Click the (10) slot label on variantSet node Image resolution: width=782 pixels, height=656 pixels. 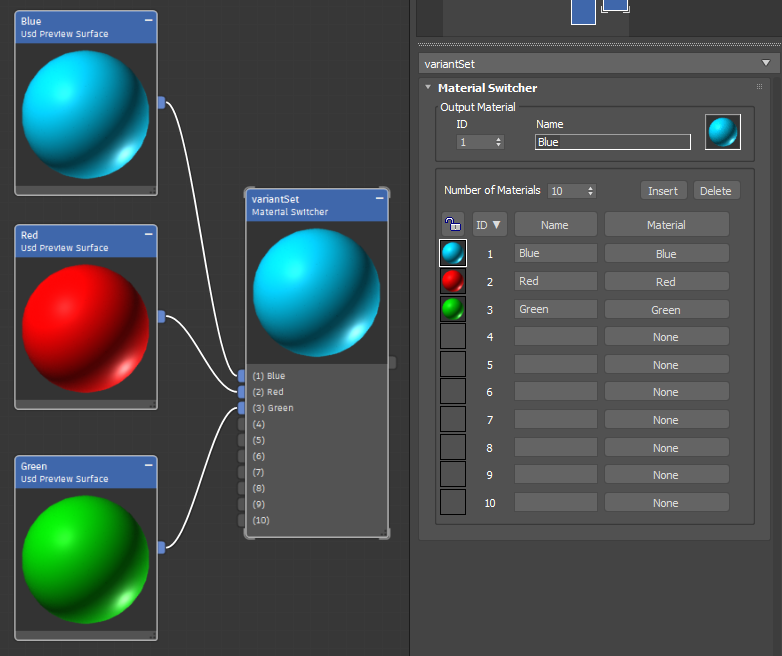tap(261, 520)
